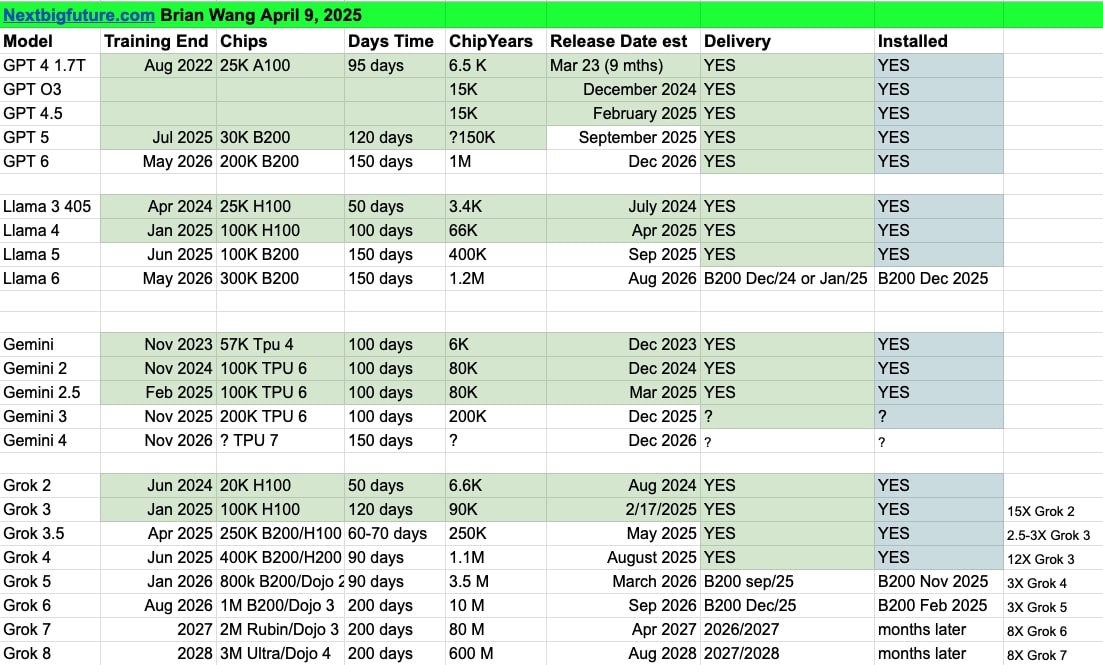Click the '200K TPU 6' chips cell
This screenshot has width=1103, height=665.
280,416
